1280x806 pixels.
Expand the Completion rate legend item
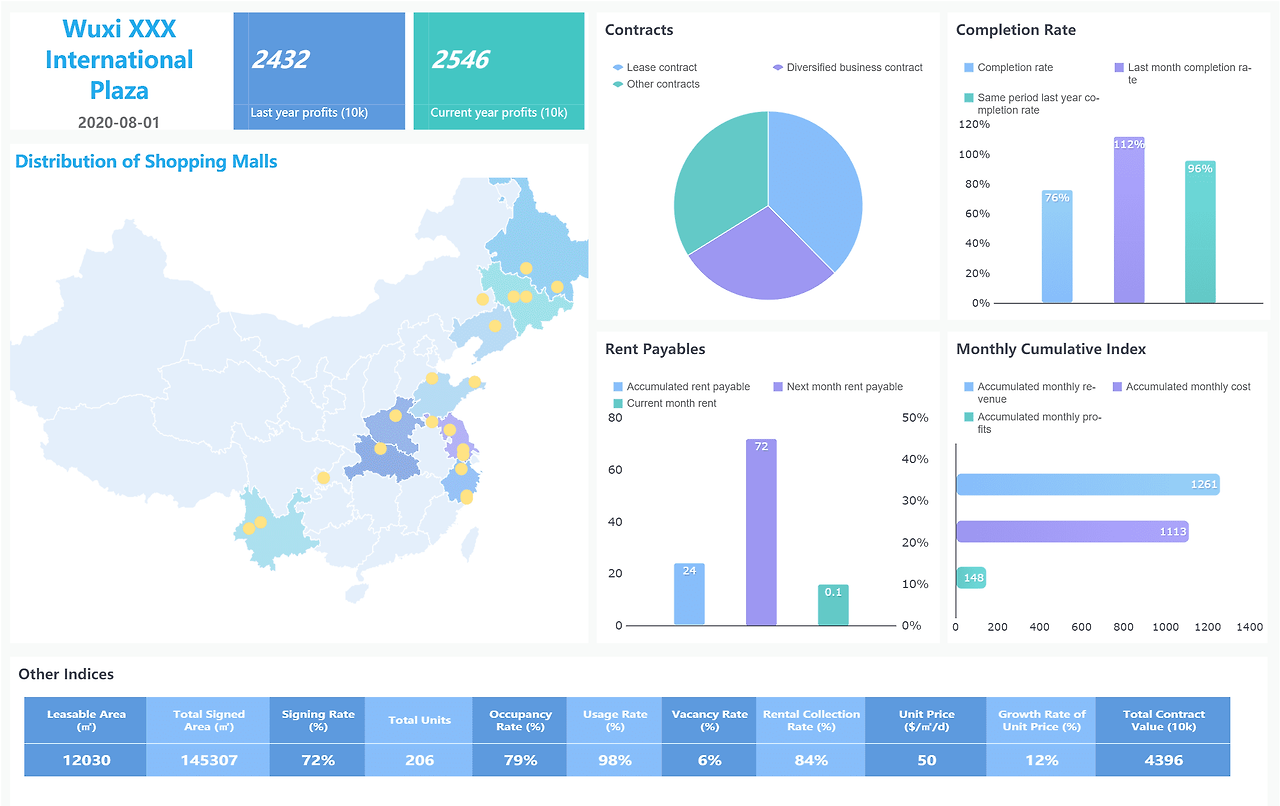point(967,67)
